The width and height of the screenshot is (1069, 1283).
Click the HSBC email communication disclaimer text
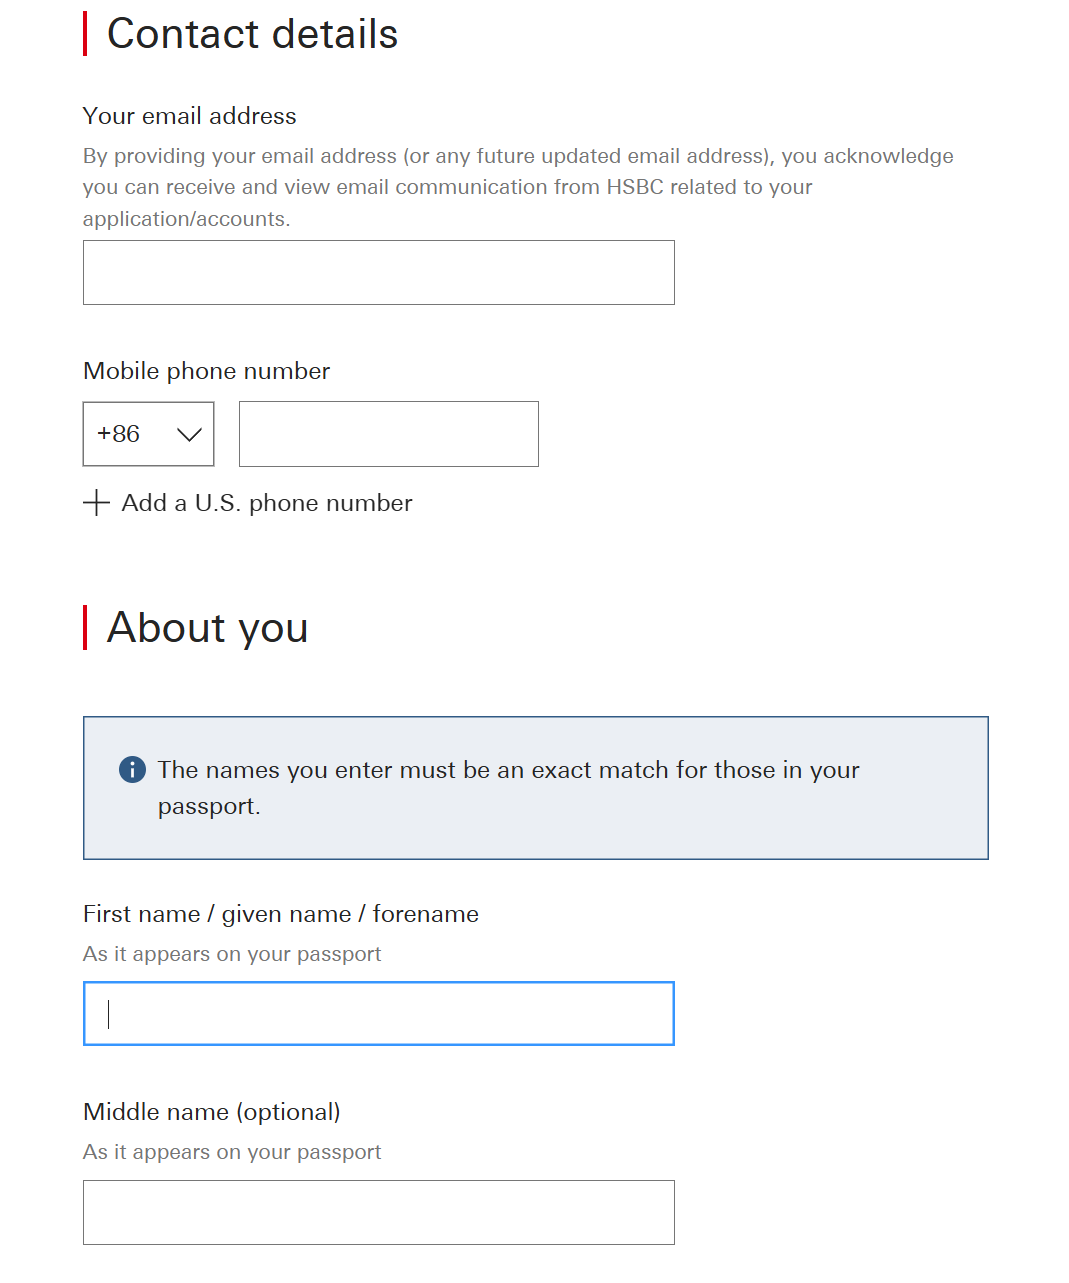tap(517, 187)
